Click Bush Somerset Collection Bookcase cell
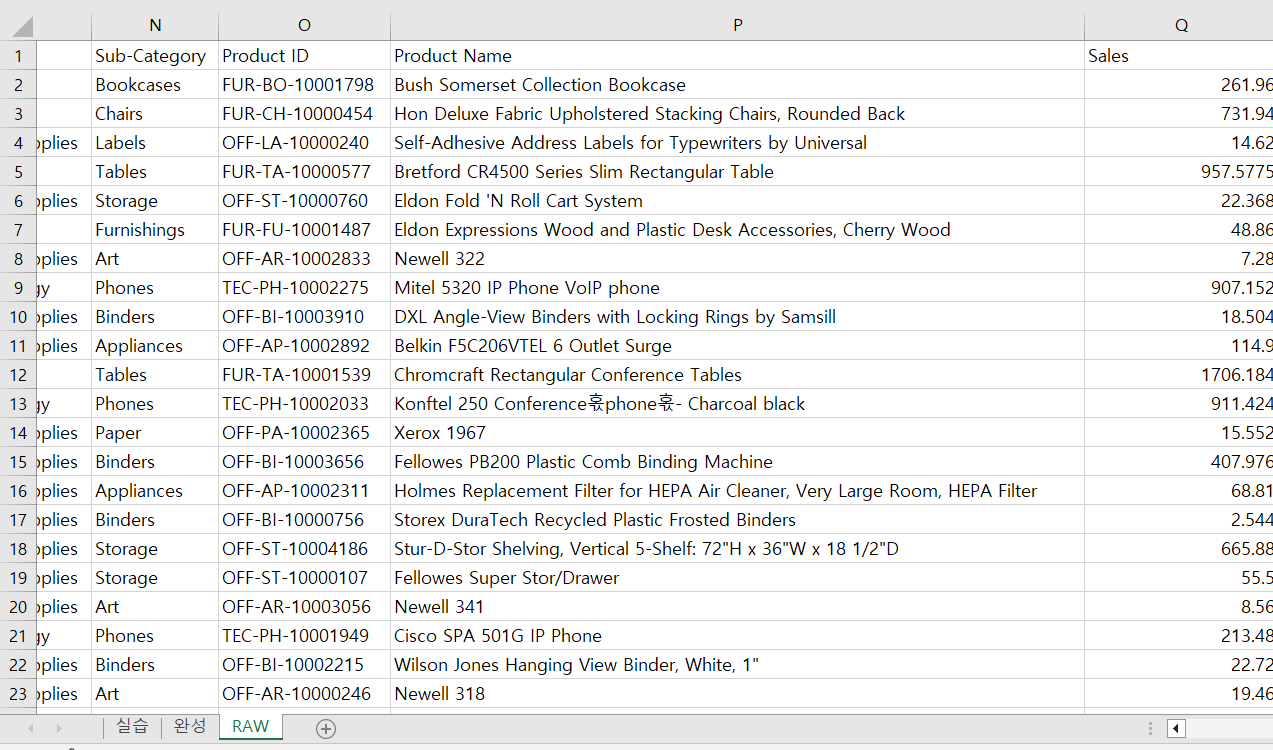This screenshot has height=750, width=1273. click(738, 85)
